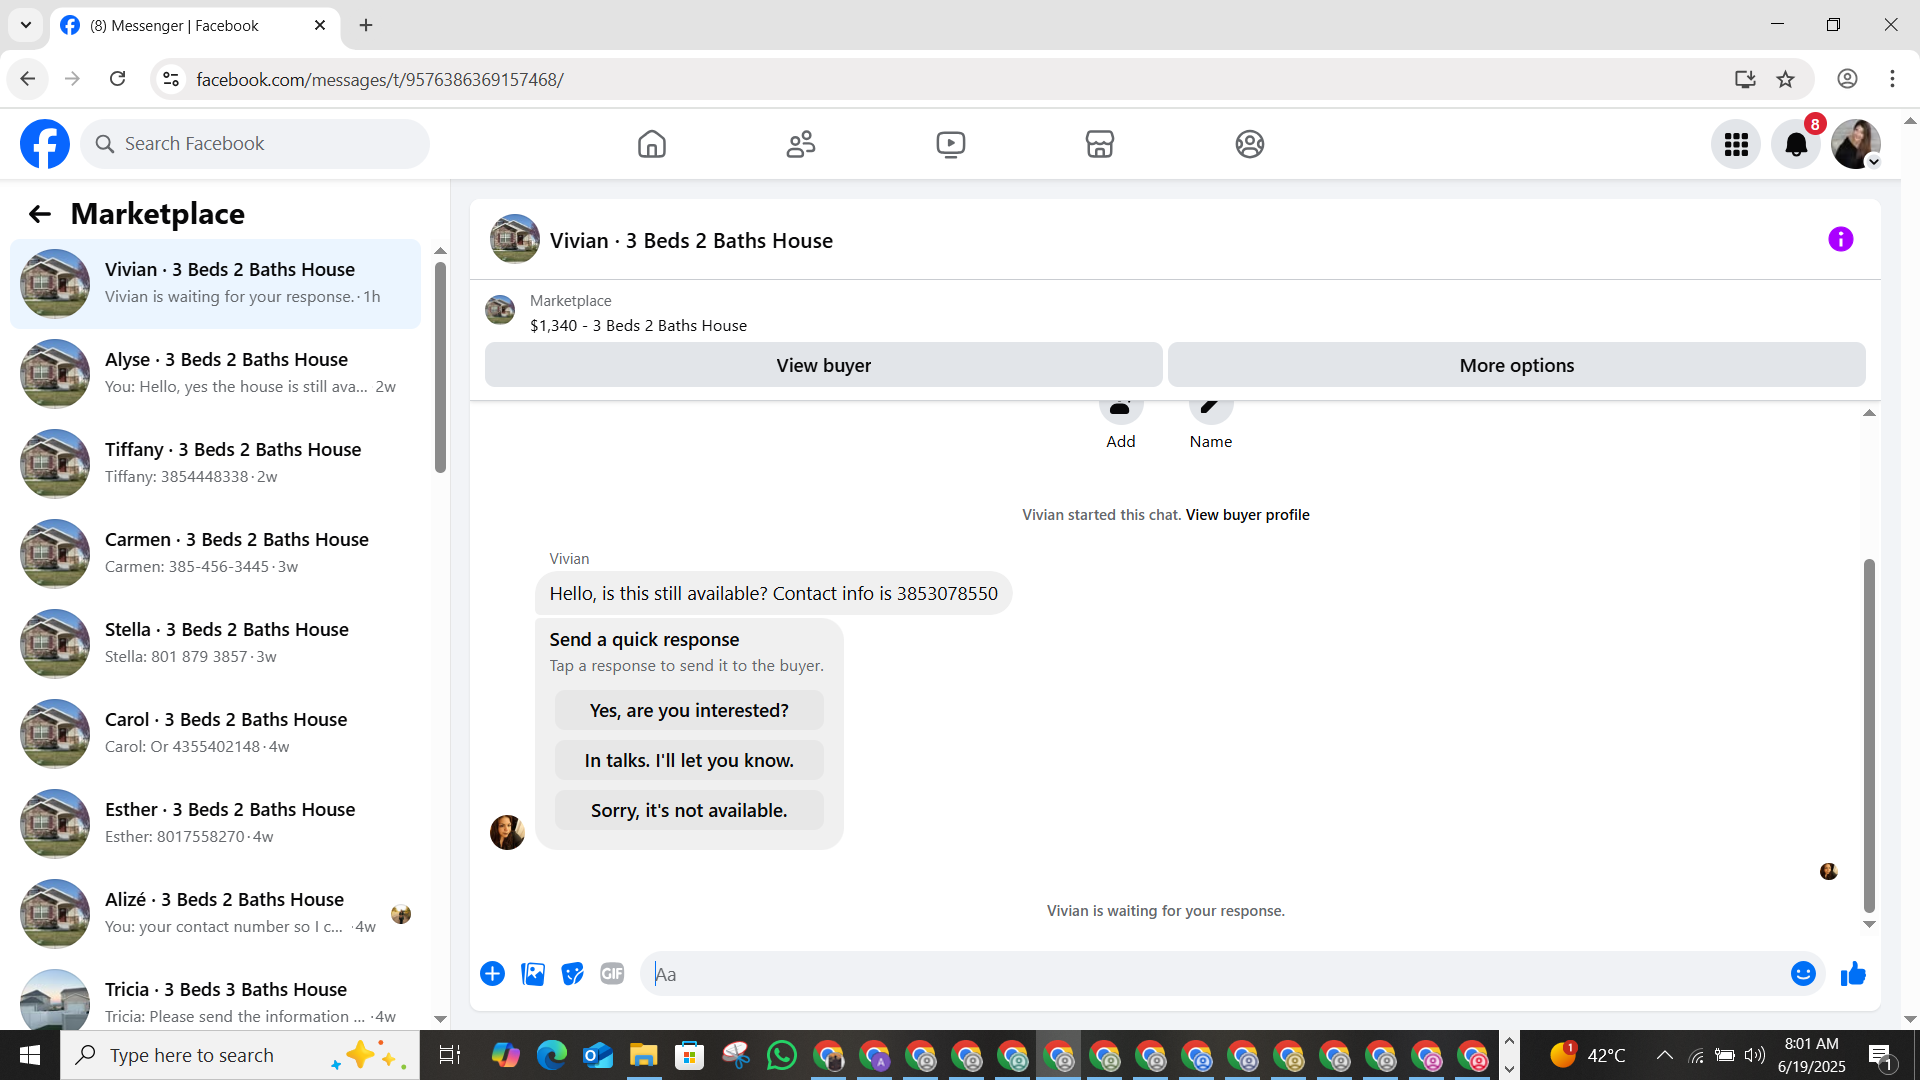Viewport: 1920px width, 1080px height.
Task: Close the Messenger browser tab
Action: click(x=320, y=25)
